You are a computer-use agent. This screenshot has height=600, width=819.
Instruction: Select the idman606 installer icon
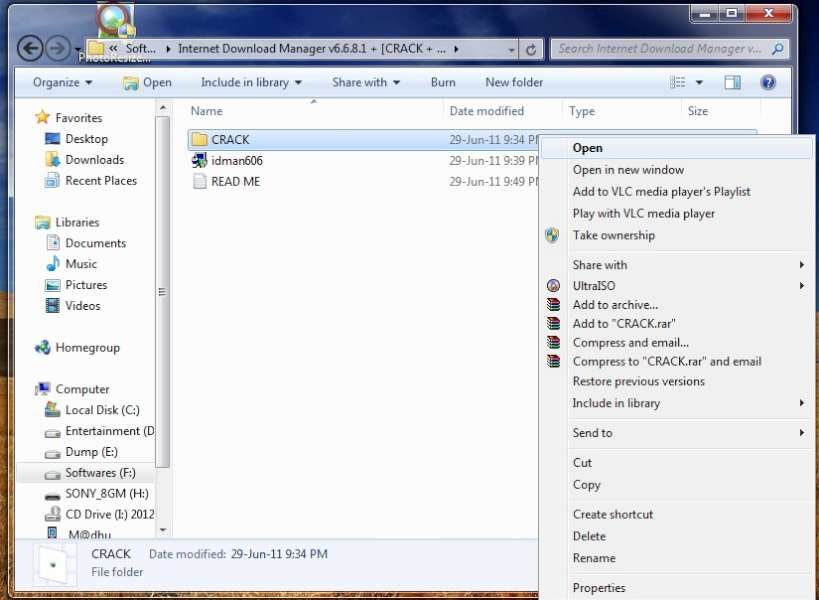pos(200,160)
